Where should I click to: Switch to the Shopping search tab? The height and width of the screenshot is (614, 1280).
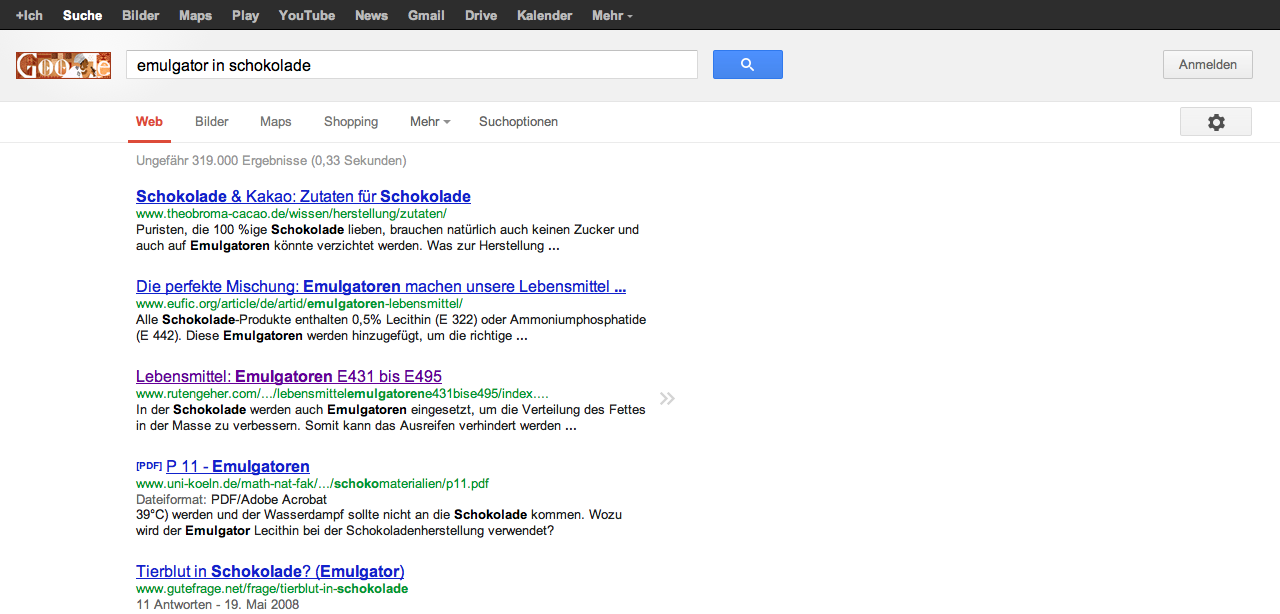[351, 122]
